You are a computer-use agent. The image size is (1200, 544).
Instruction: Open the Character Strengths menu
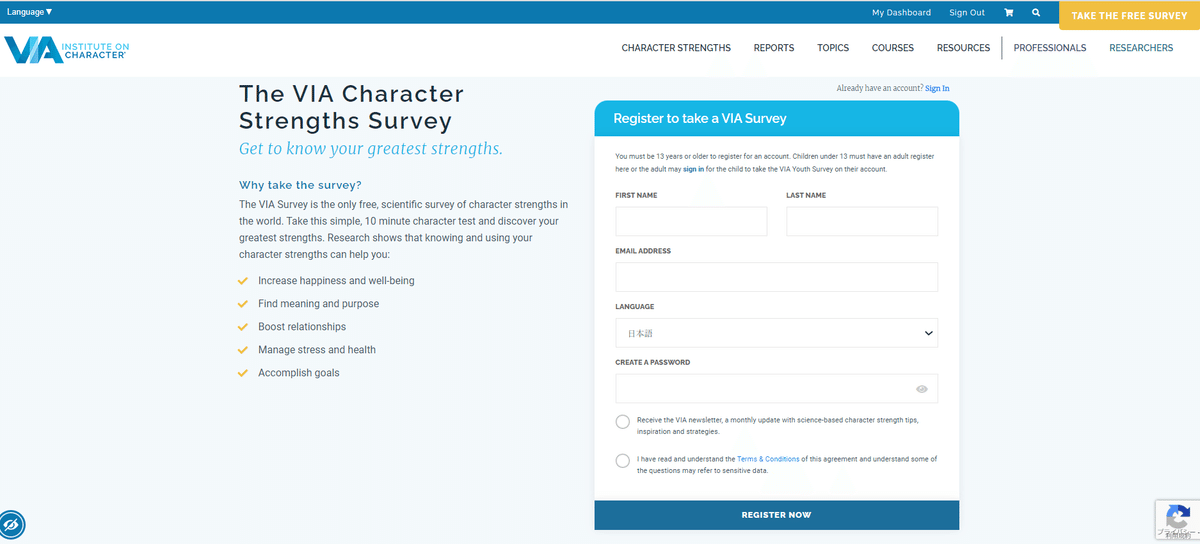pyautogui.click(x=676, y=48)
